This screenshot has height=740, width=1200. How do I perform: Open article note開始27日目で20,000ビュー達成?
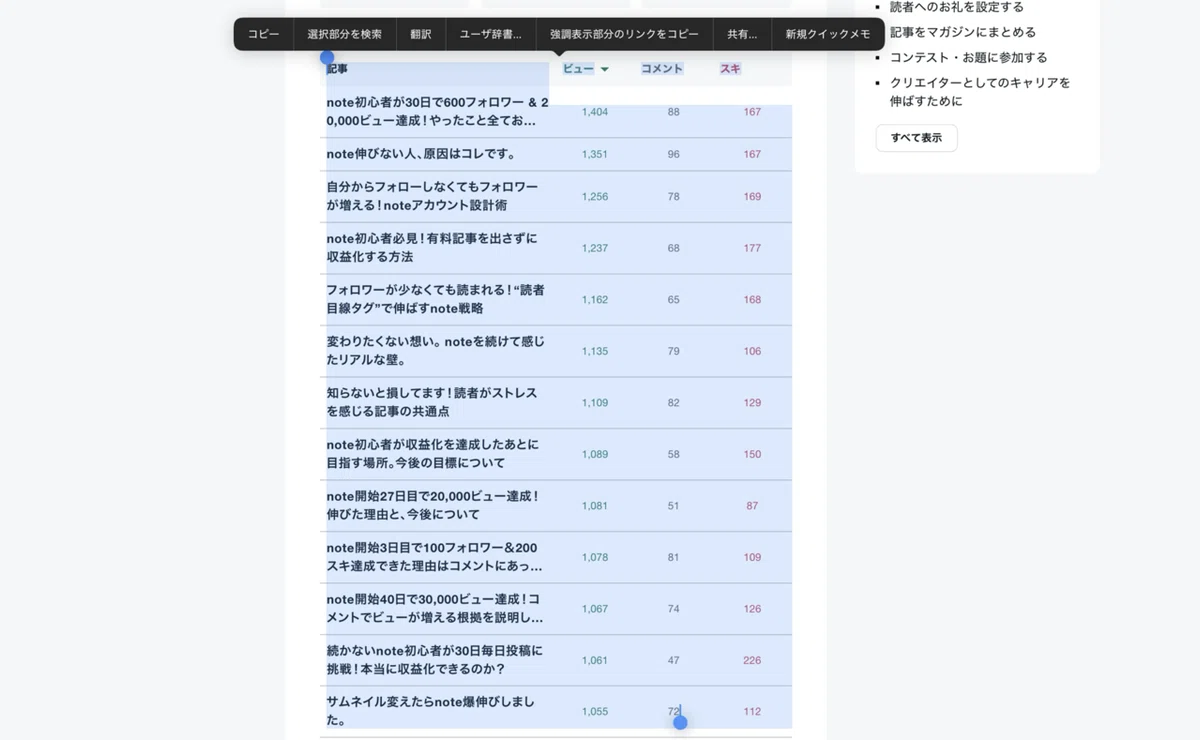[433, 505]
